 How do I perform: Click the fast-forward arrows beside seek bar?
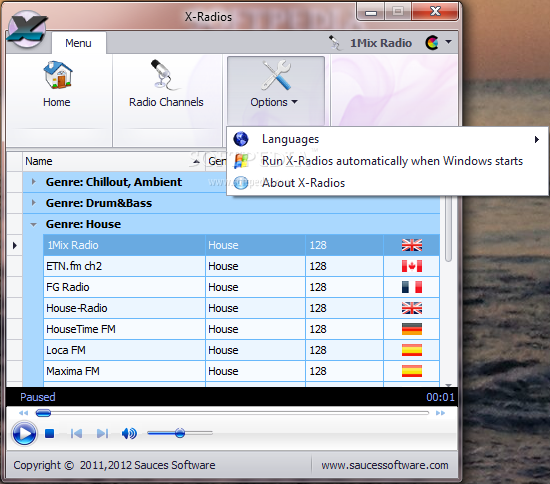pos(441,413)
